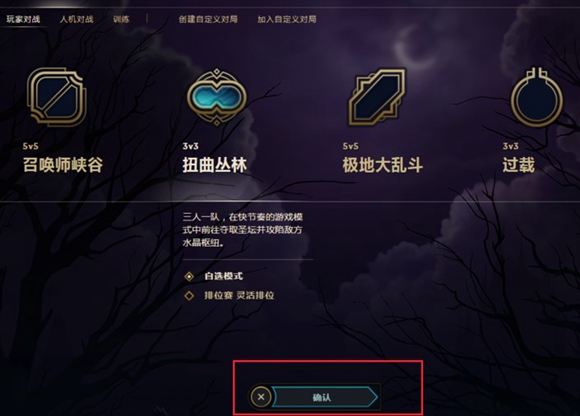Click the 扭曲丛林 title text
Viewport: 580px width, 416px height.
click(215, 165)
